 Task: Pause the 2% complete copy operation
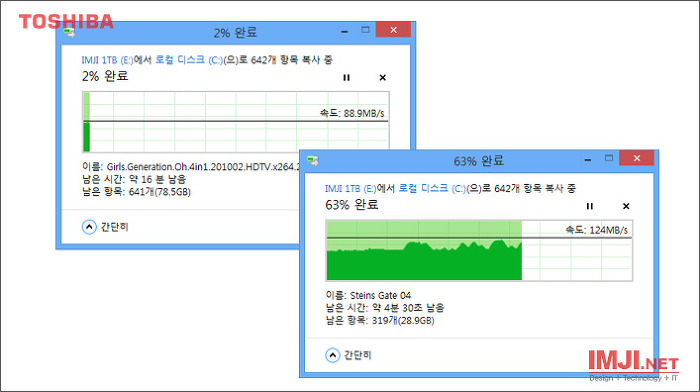coord(346,78)
